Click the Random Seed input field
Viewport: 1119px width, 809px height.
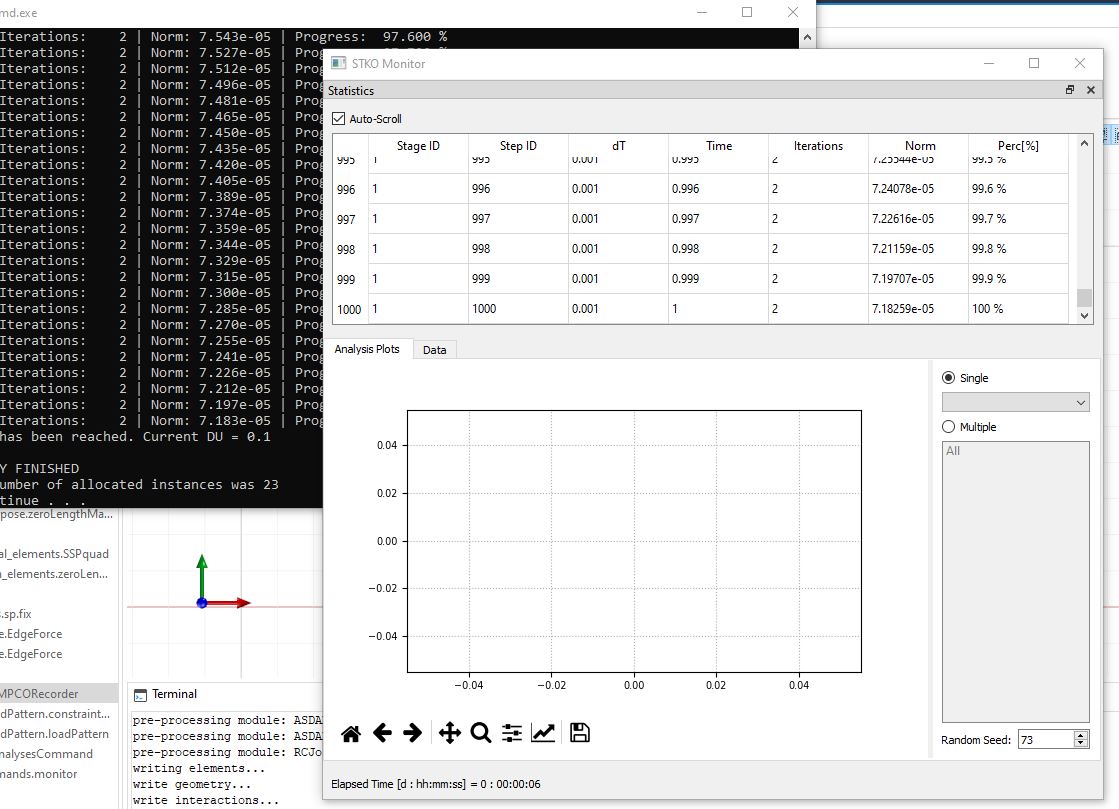coord(1046,740)
